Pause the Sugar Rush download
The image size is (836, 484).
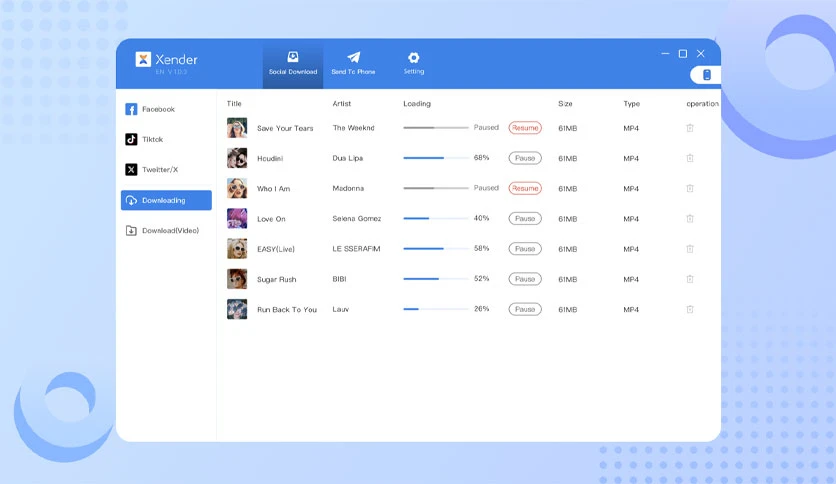tap(525, 279)
